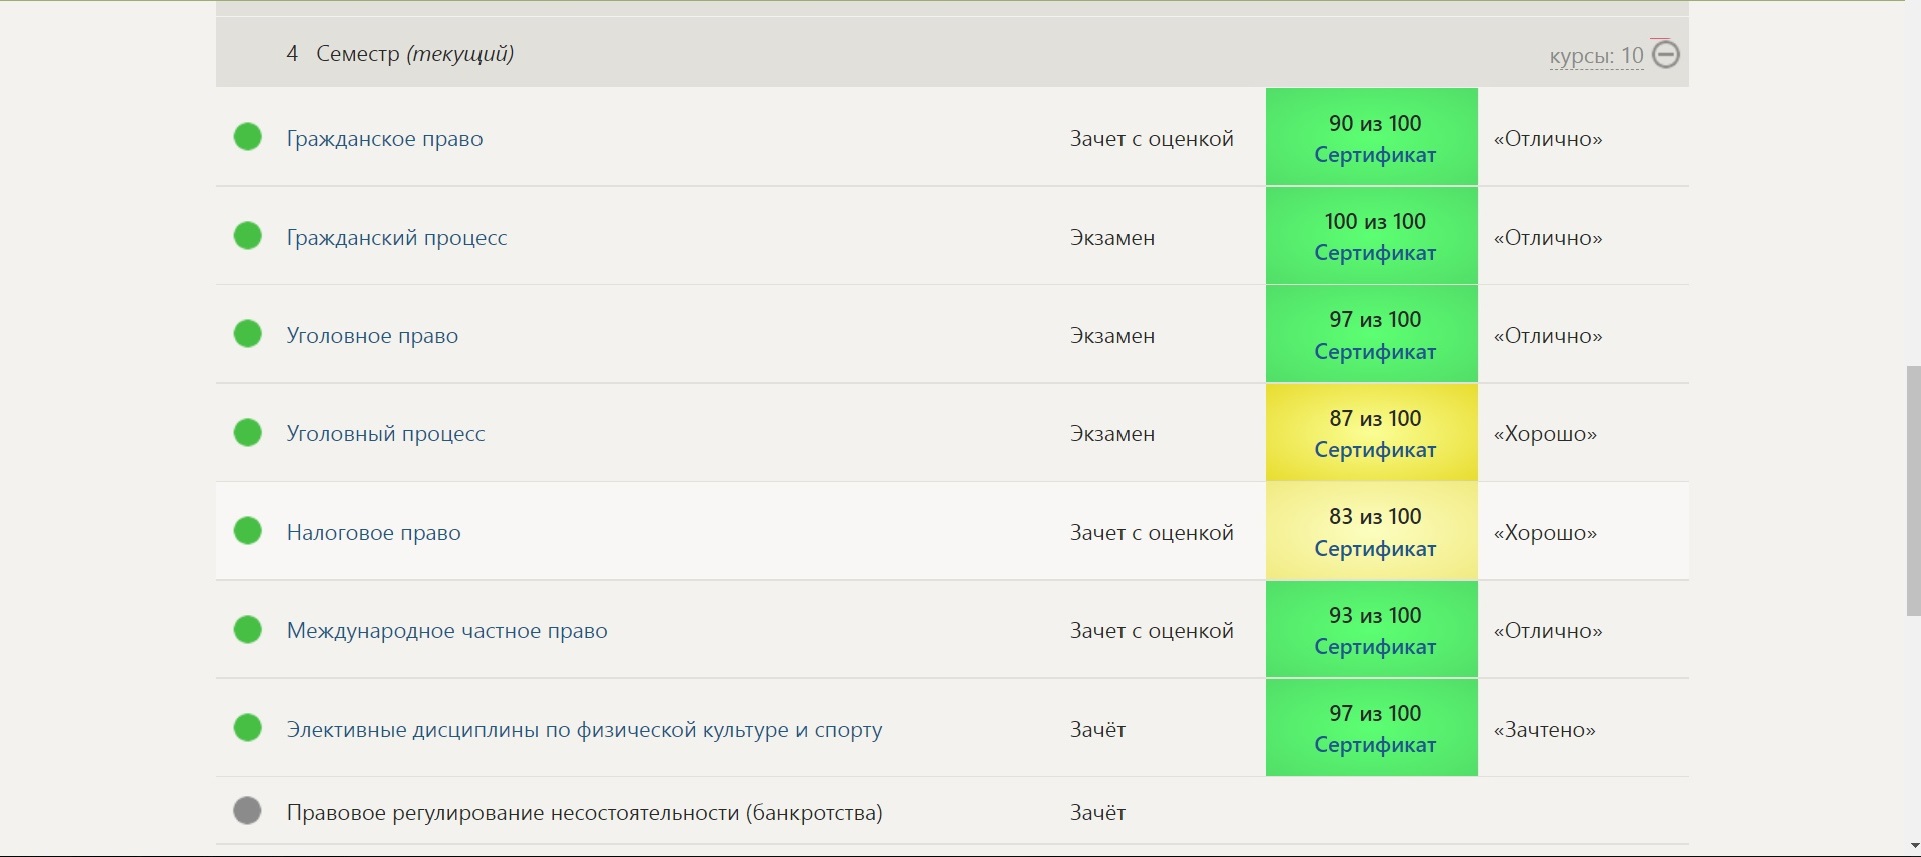Click Зачет с оценкой for Гражданское право

tap(1152, 139)
